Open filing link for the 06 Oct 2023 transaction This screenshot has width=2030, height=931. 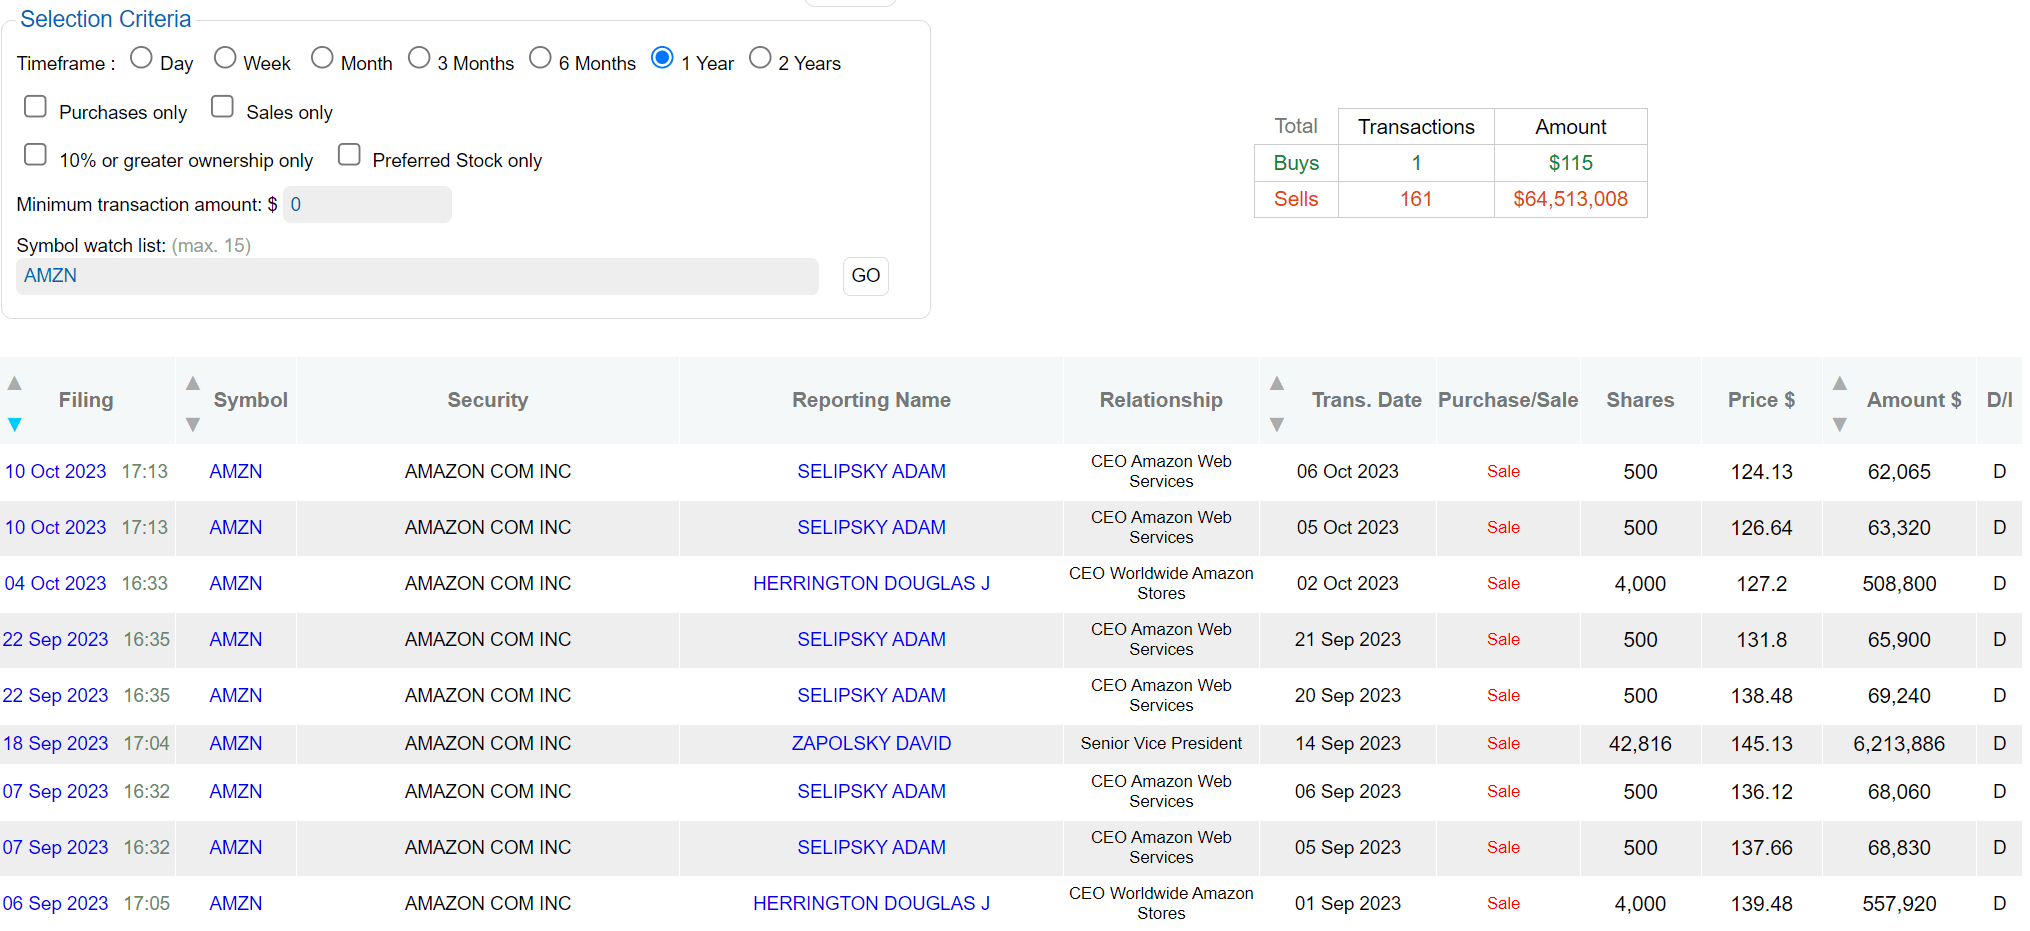55,472
